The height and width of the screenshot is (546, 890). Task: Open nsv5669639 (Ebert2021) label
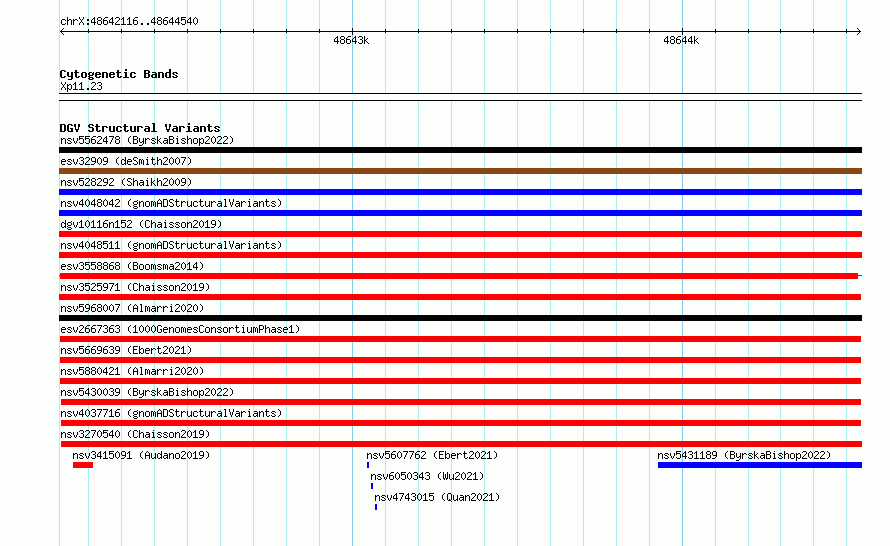(126, 350)
